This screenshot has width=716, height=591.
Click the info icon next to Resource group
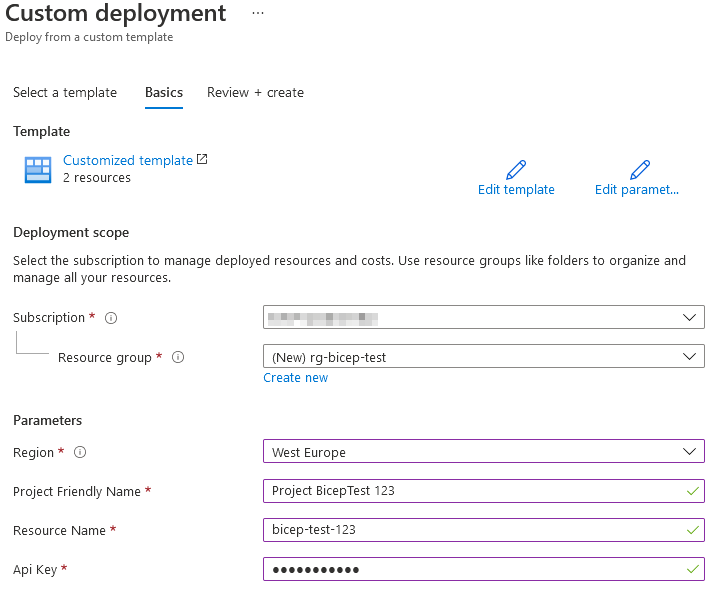tap(178, 357)
